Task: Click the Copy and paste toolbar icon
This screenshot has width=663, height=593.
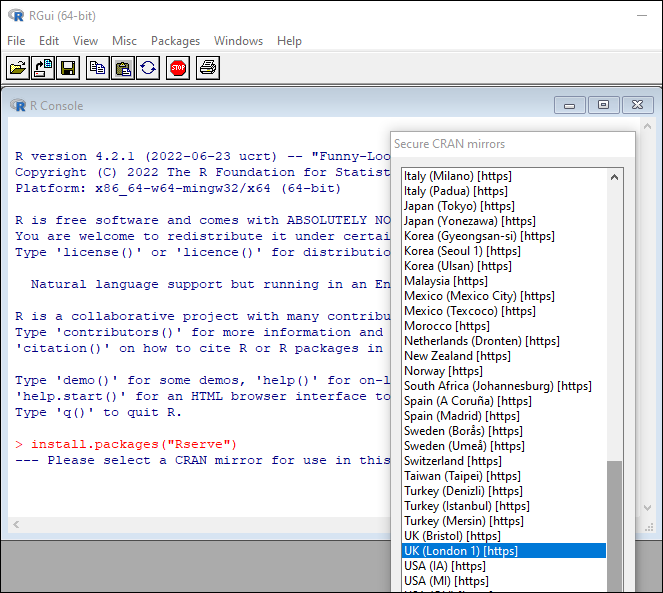Action: (x=148, y=68)
